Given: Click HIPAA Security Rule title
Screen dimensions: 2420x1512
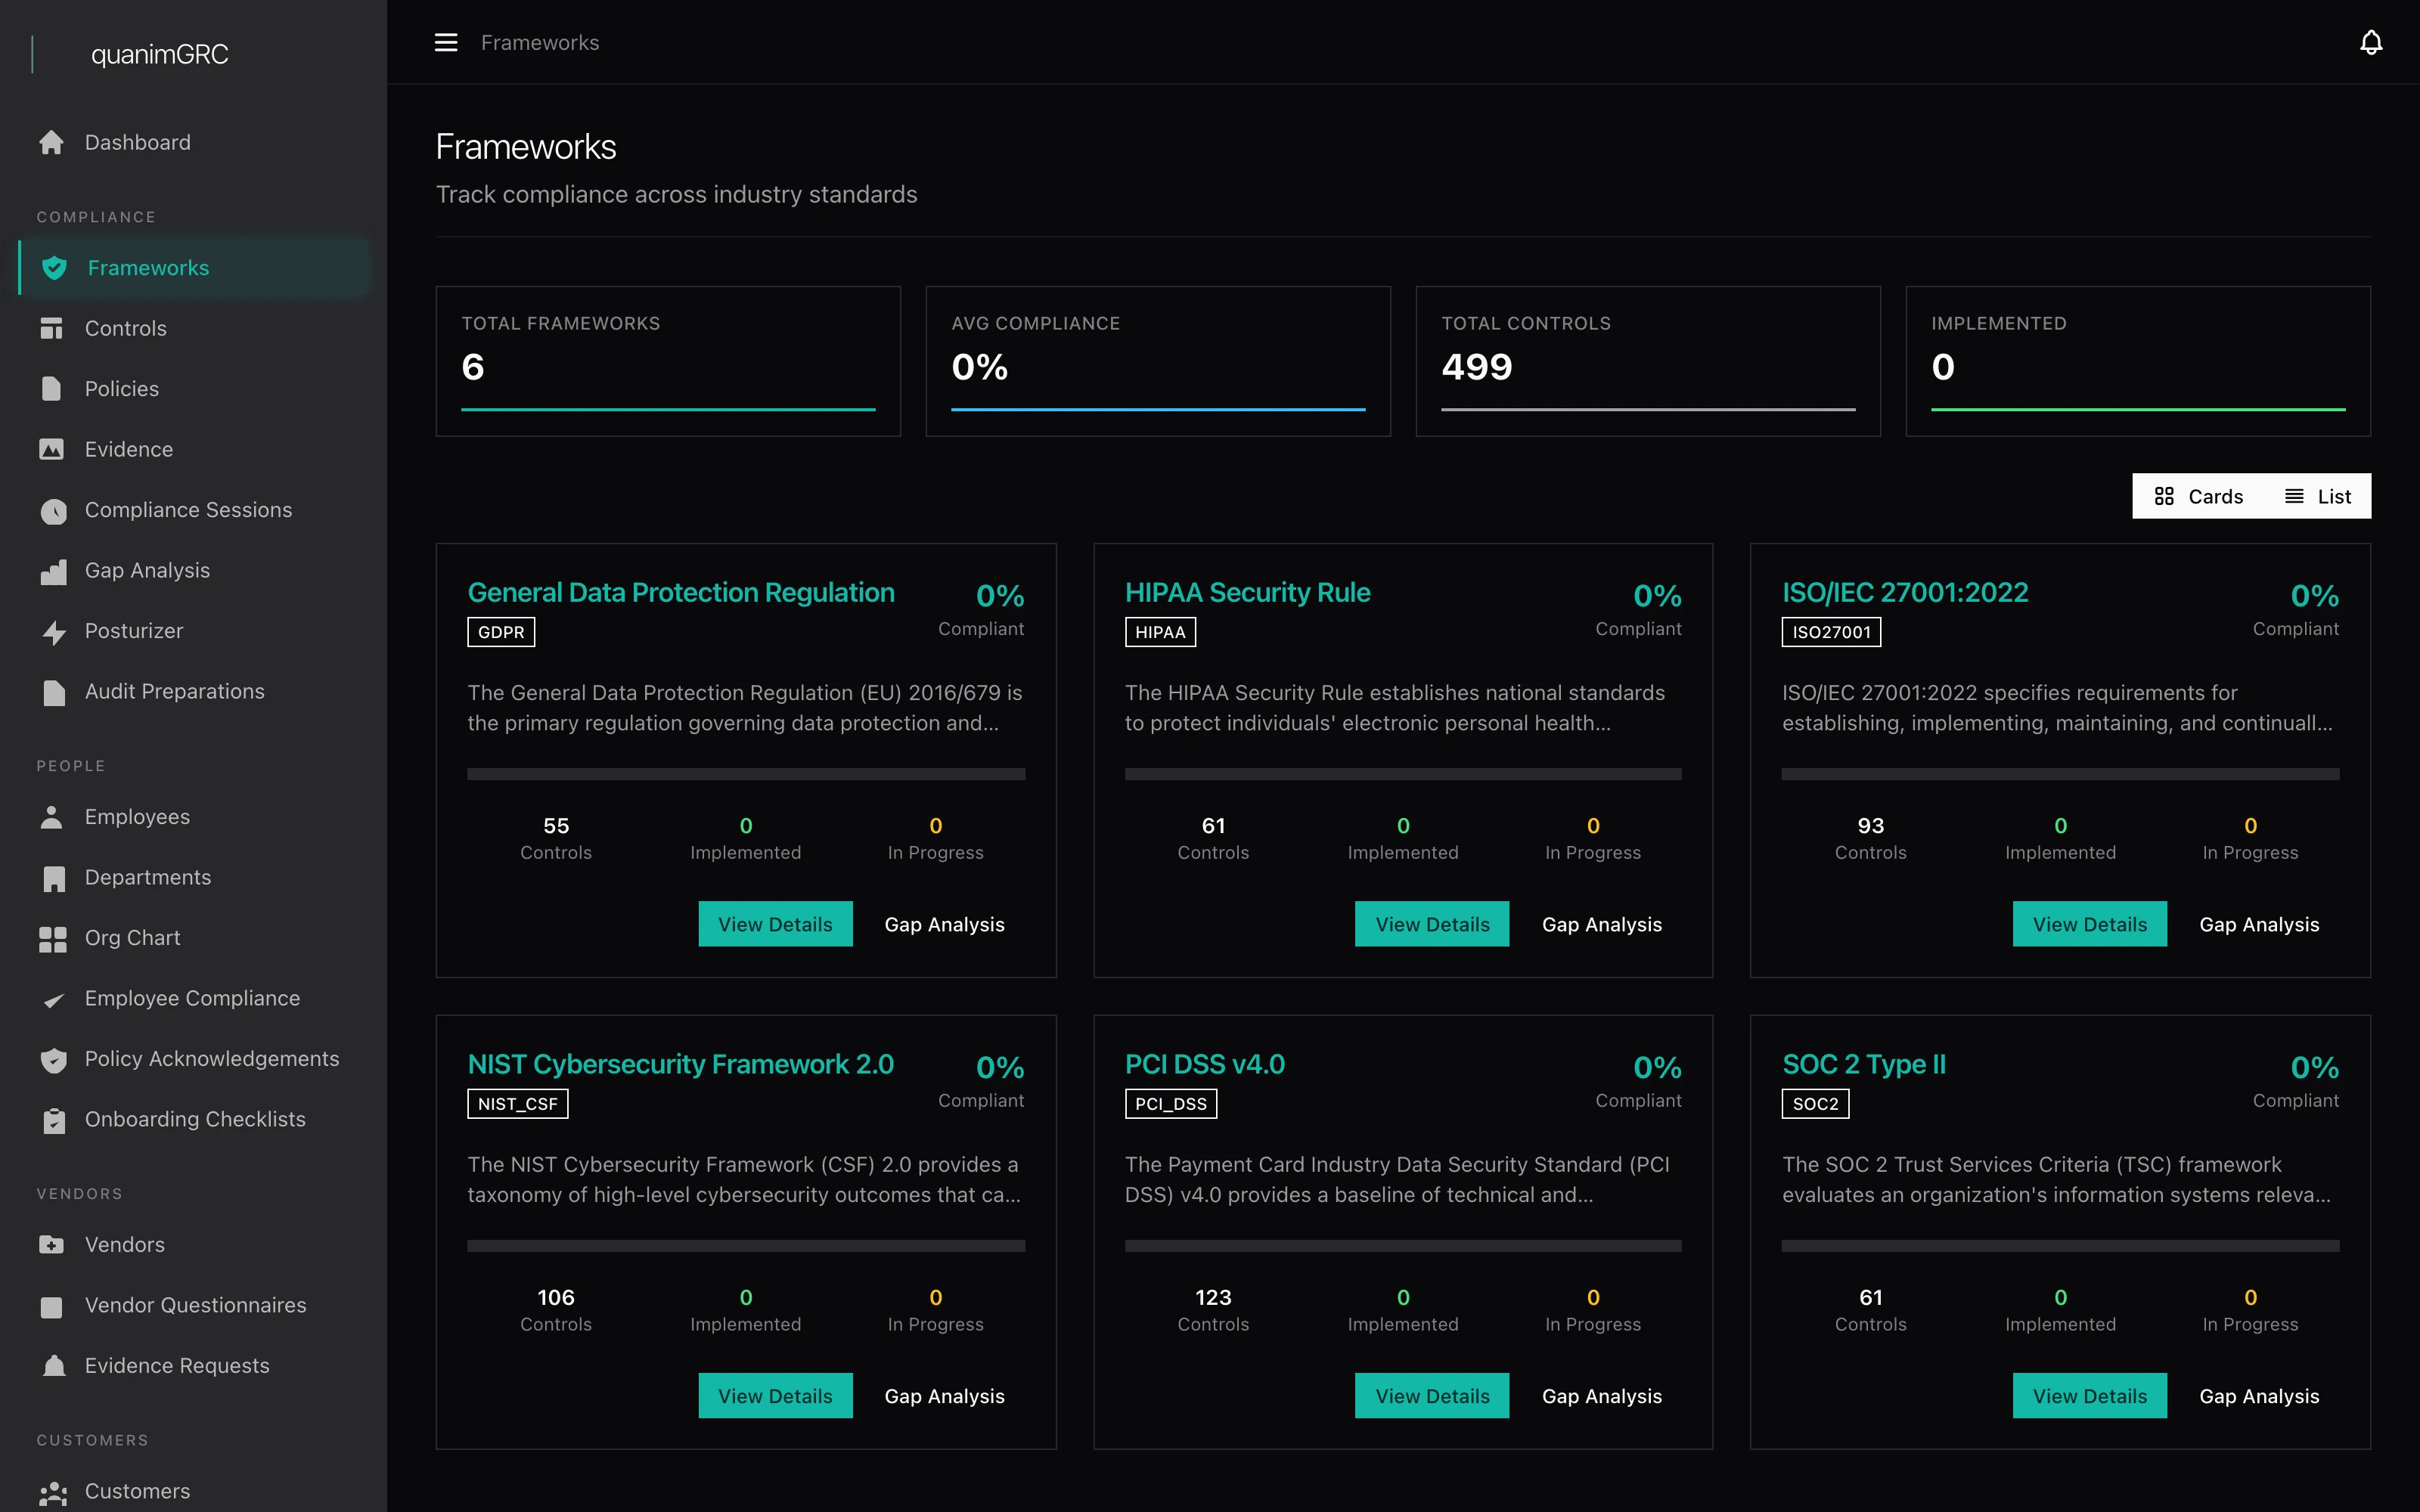Looking at the screenshot, I should click(1247, 592).
